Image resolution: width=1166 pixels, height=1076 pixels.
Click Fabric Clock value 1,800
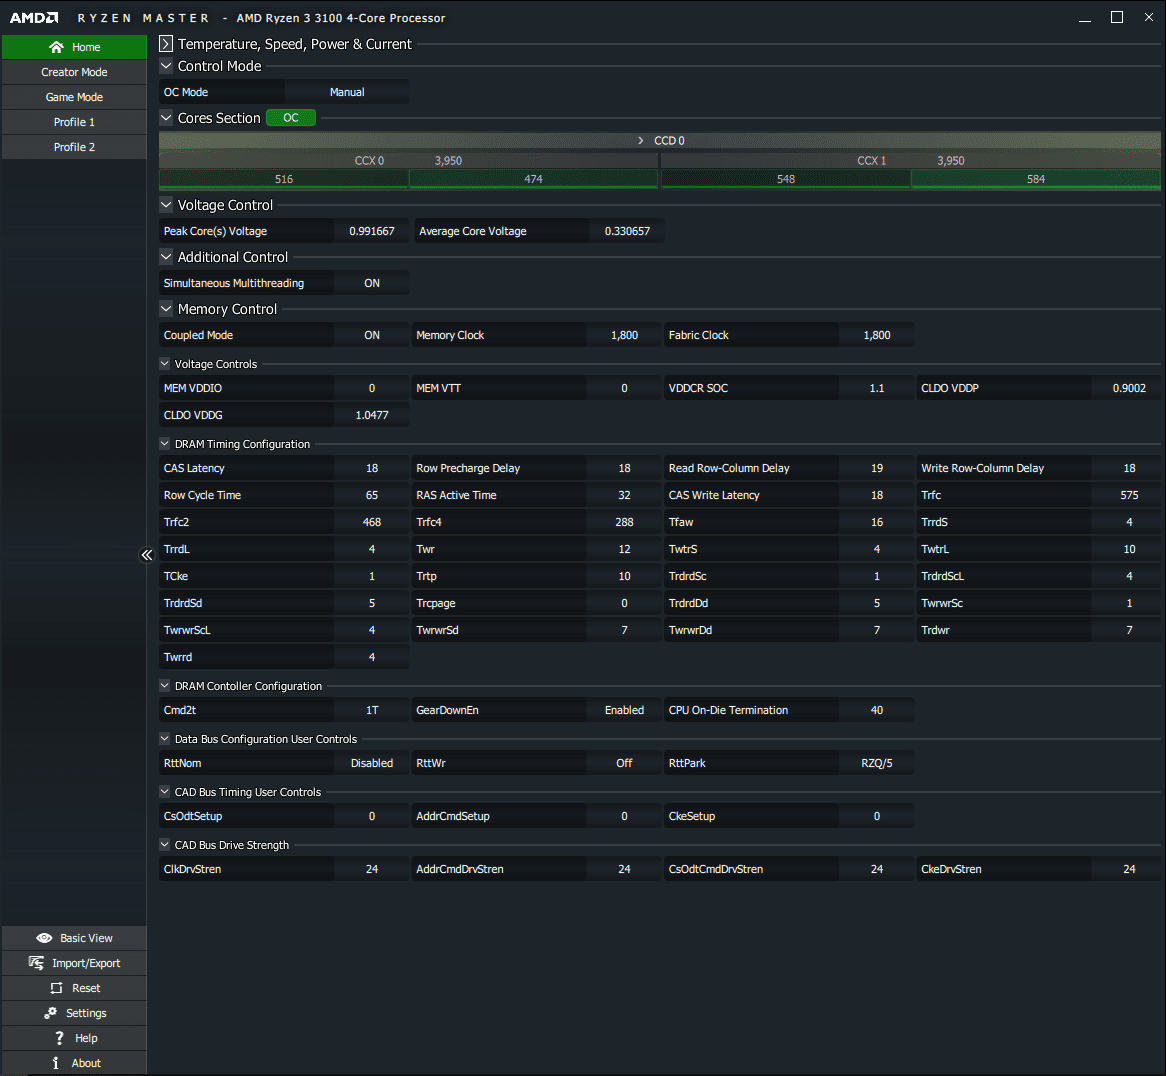click(877, 335)
